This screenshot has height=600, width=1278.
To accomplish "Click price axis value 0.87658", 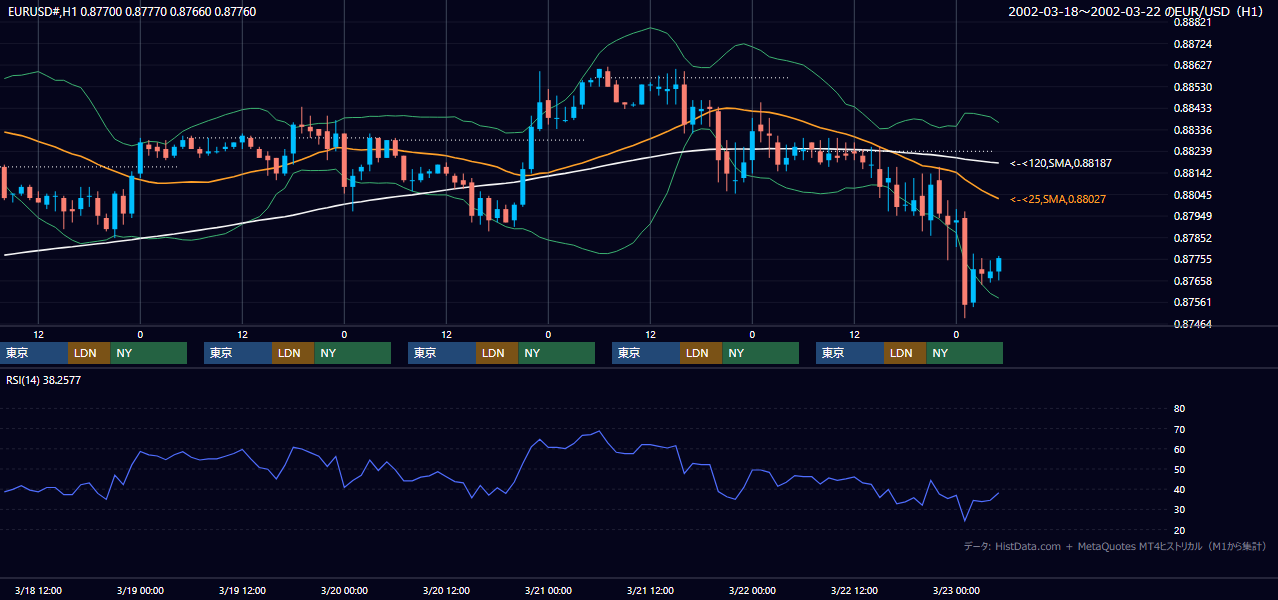I will 1193,281.
